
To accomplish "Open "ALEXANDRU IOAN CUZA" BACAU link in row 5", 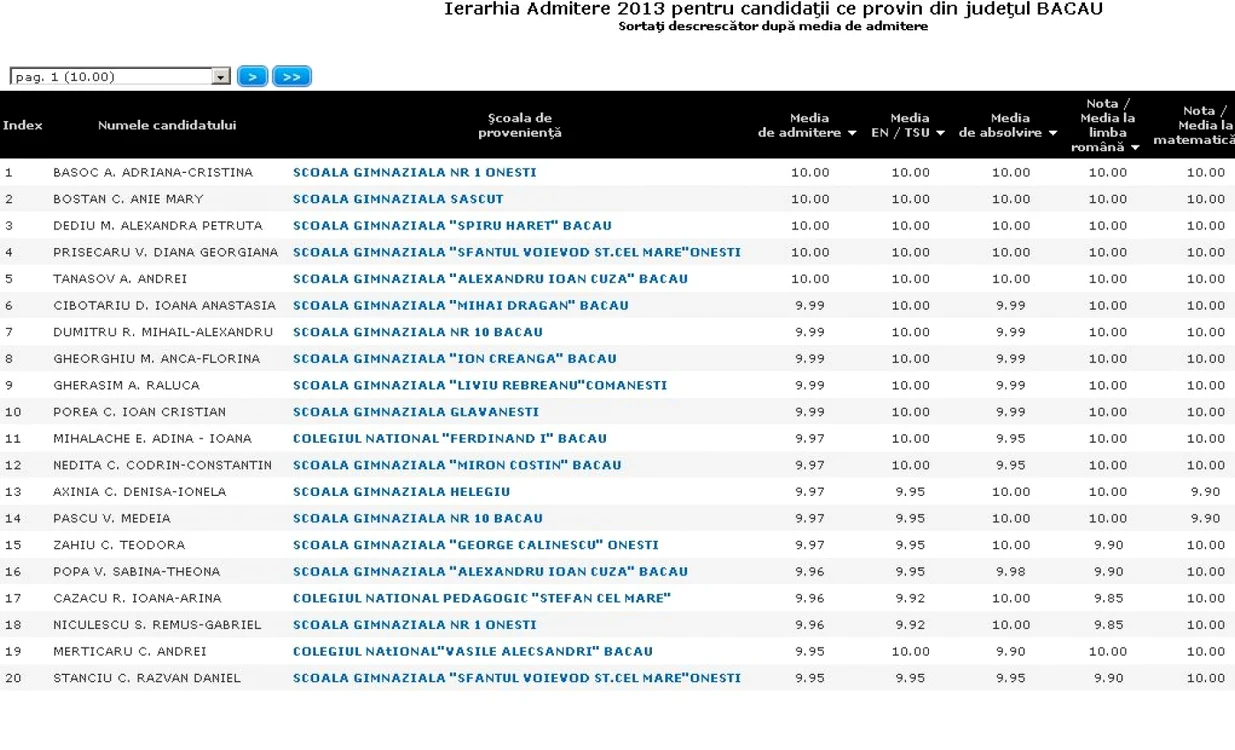I will pos(490,279).
